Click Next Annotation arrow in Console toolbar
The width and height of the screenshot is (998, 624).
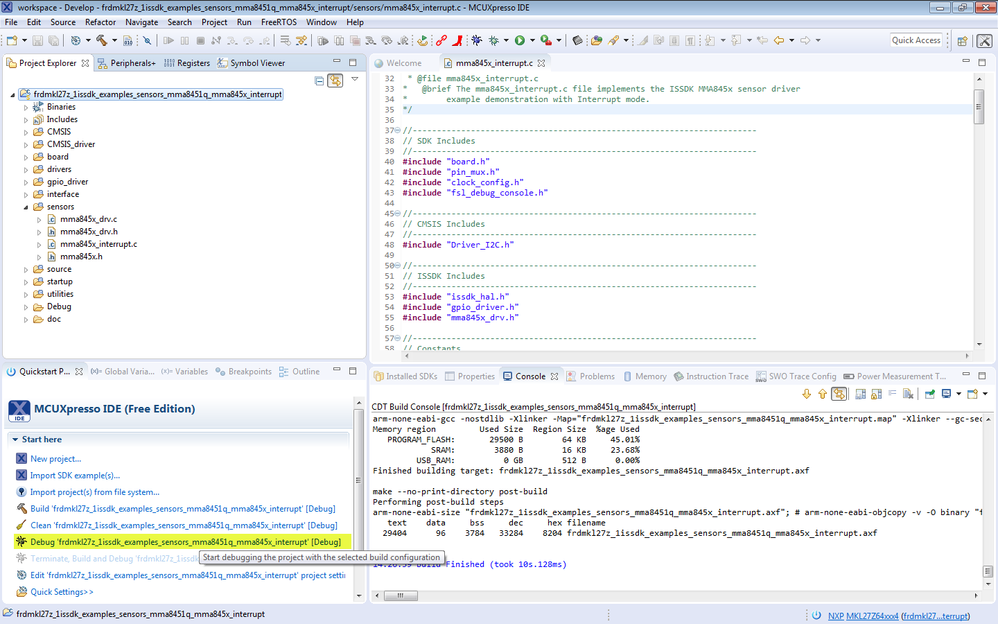806,393
